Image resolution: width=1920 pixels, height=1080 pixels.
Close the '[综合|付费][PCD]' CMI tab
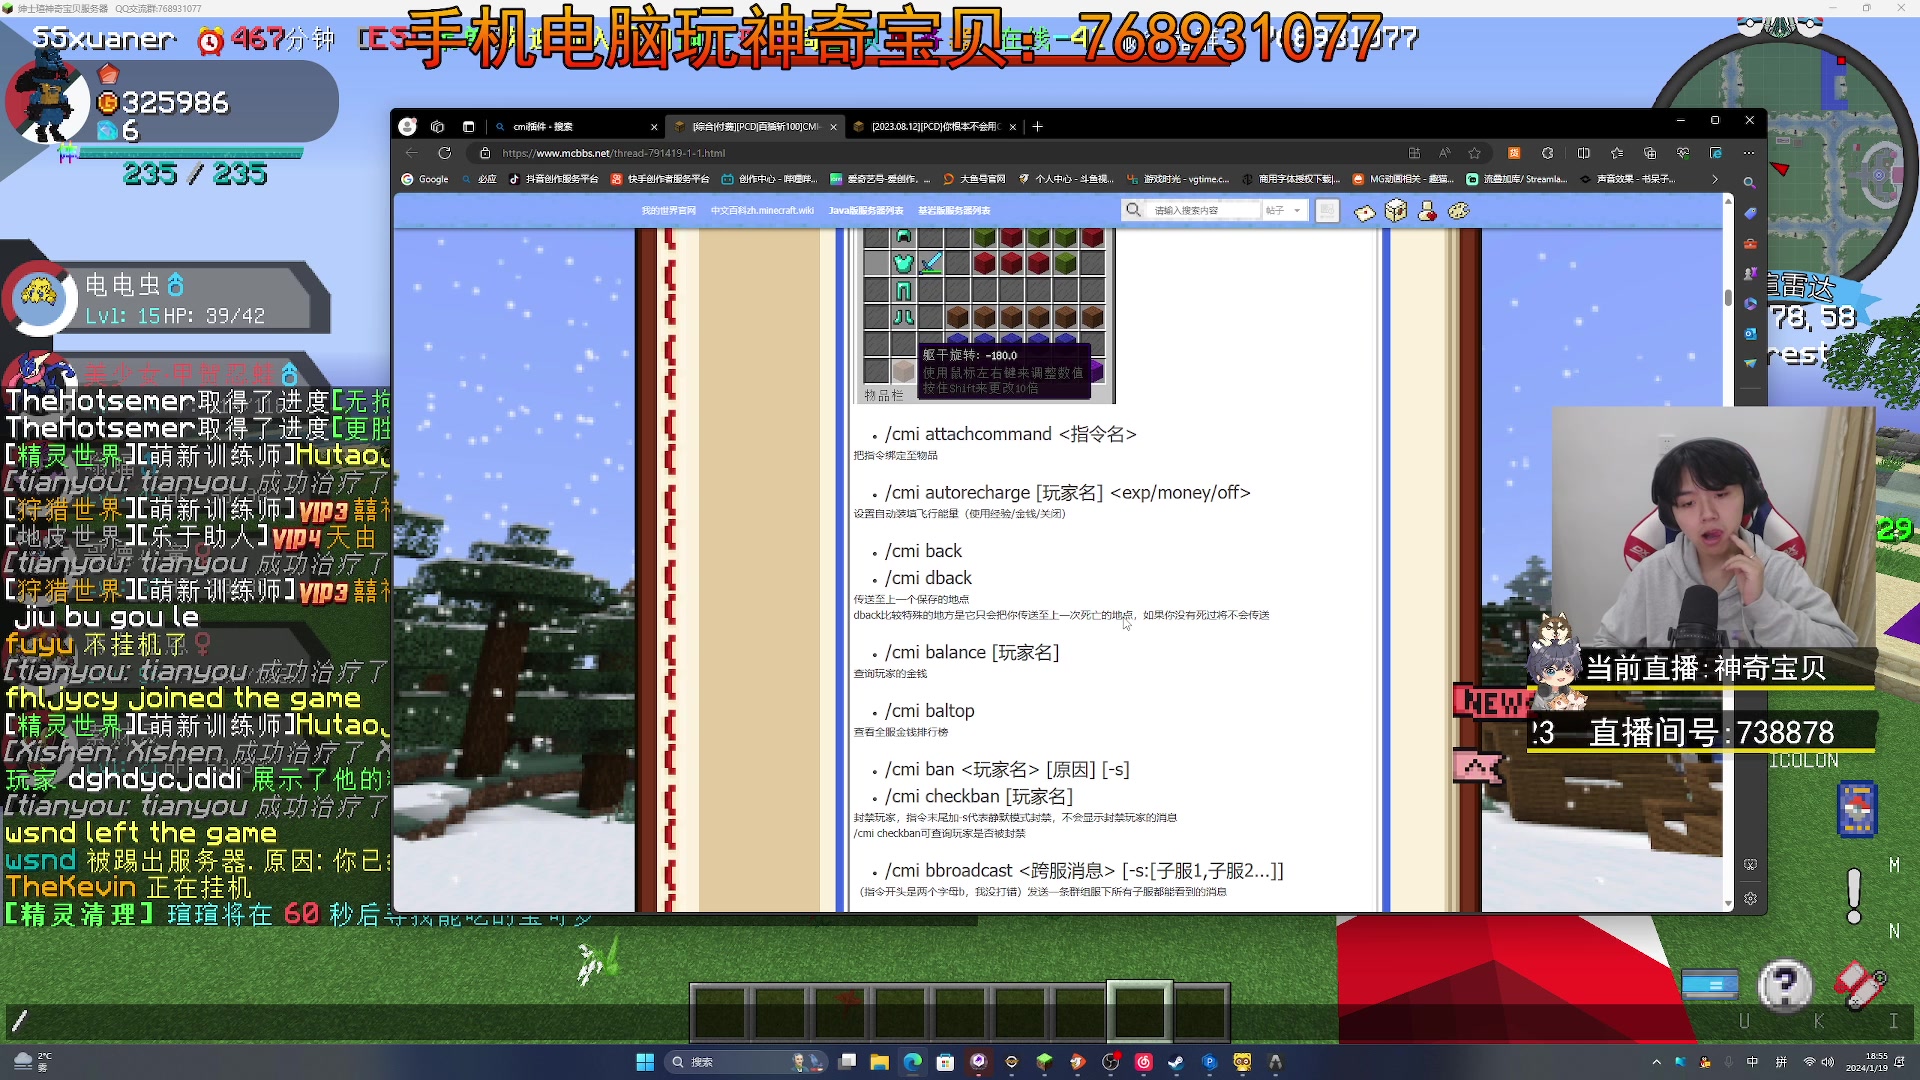[833, 127]
